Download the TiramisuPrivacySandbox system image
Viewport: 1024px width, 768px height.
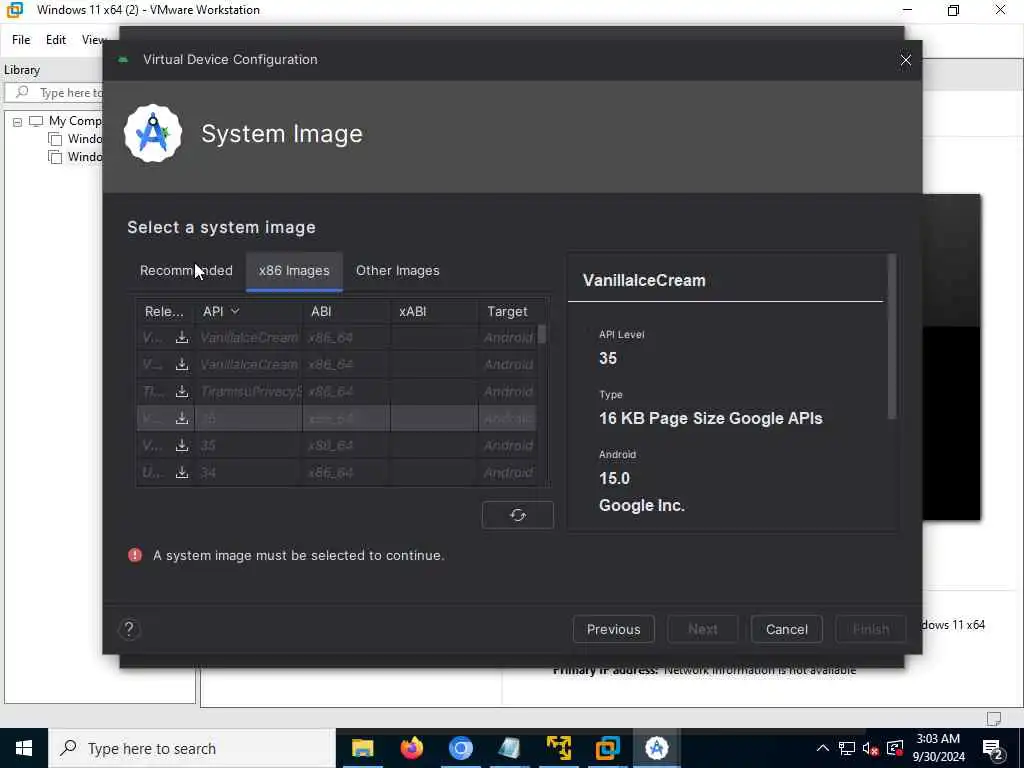[182, 391]
